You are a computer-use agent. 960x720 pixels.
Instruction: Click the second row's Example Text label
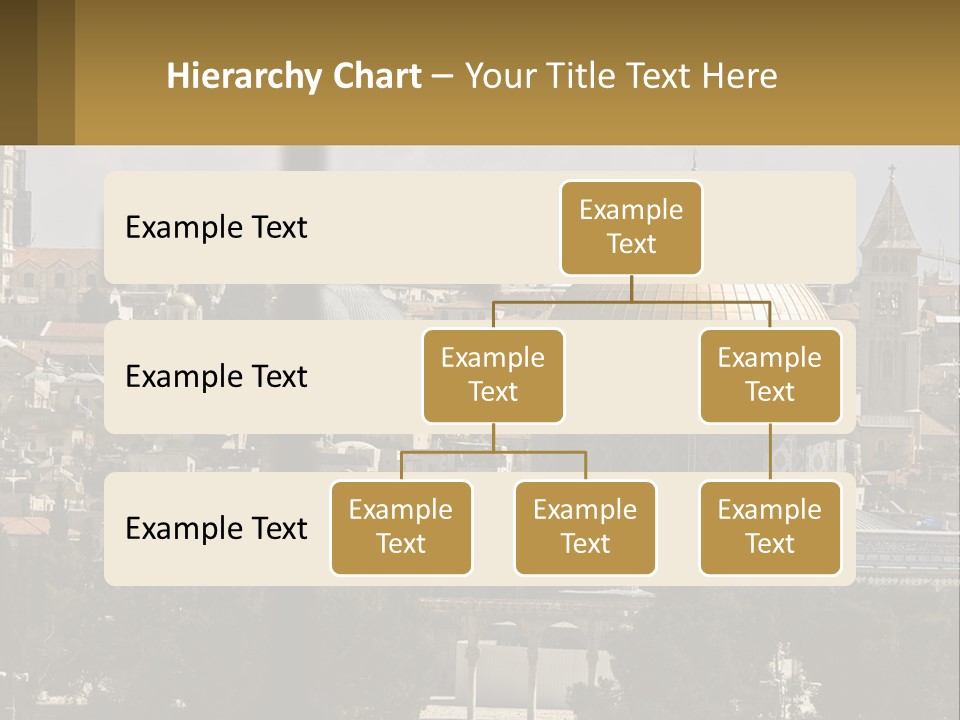(216, 377)
